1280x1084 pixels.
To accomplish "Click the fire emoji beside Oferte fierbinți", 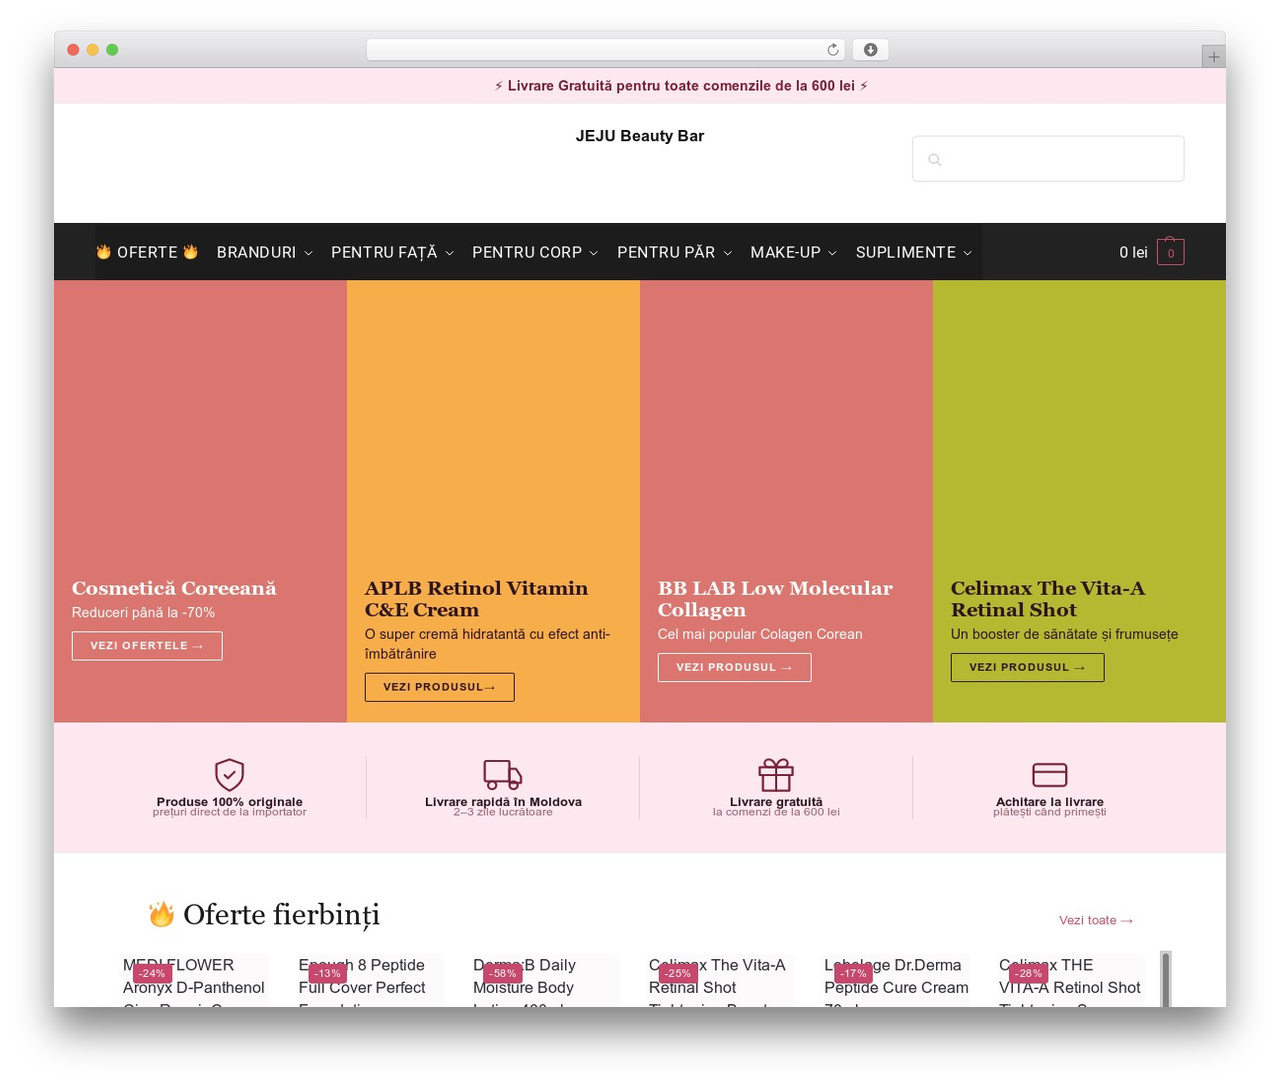I will click(x=161, y=914).
